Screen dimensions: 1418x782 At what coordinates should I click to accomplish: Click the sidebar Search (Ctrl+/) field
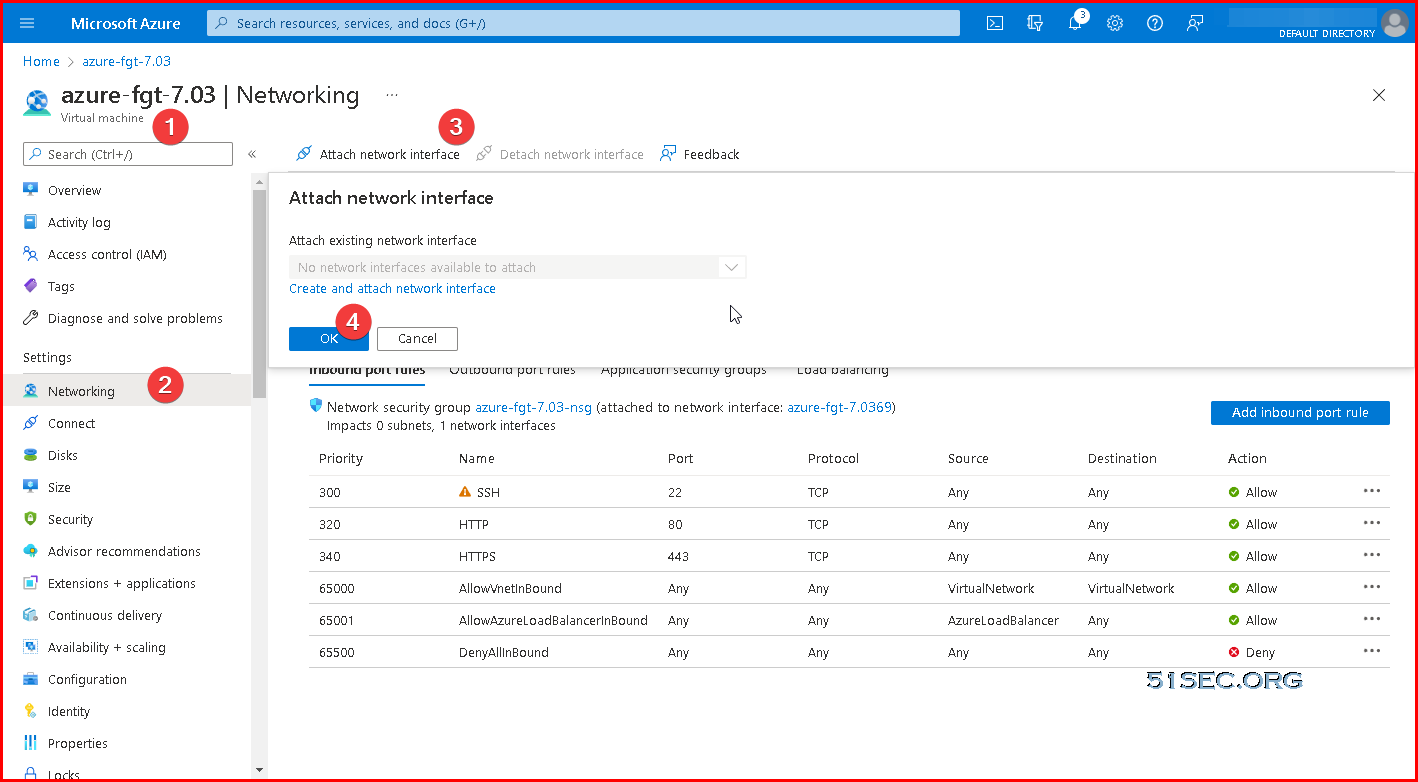coord(128,154)
